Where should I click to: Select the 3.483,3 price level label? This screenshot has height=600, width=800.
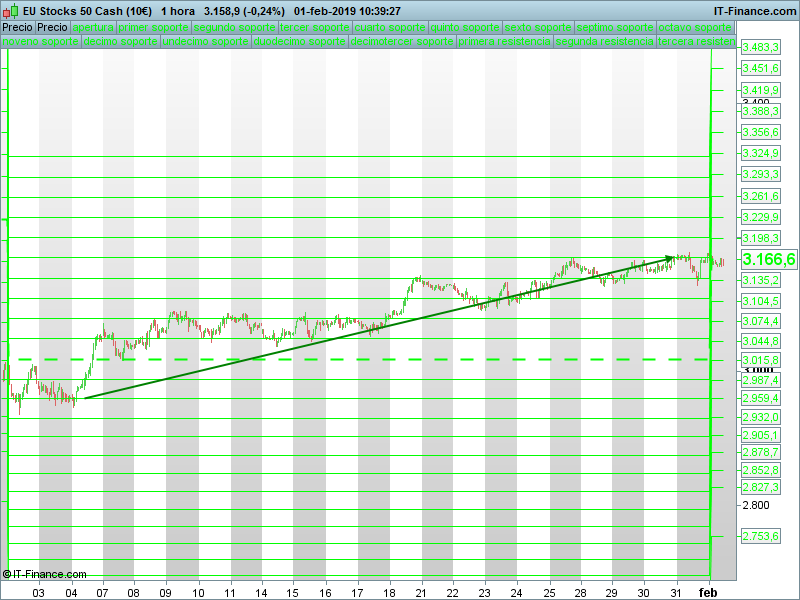760,48
